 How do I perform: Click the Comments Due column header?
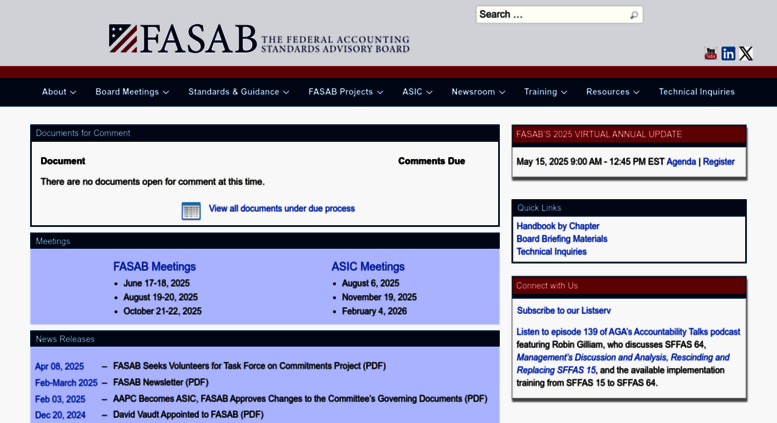point(431,161)
